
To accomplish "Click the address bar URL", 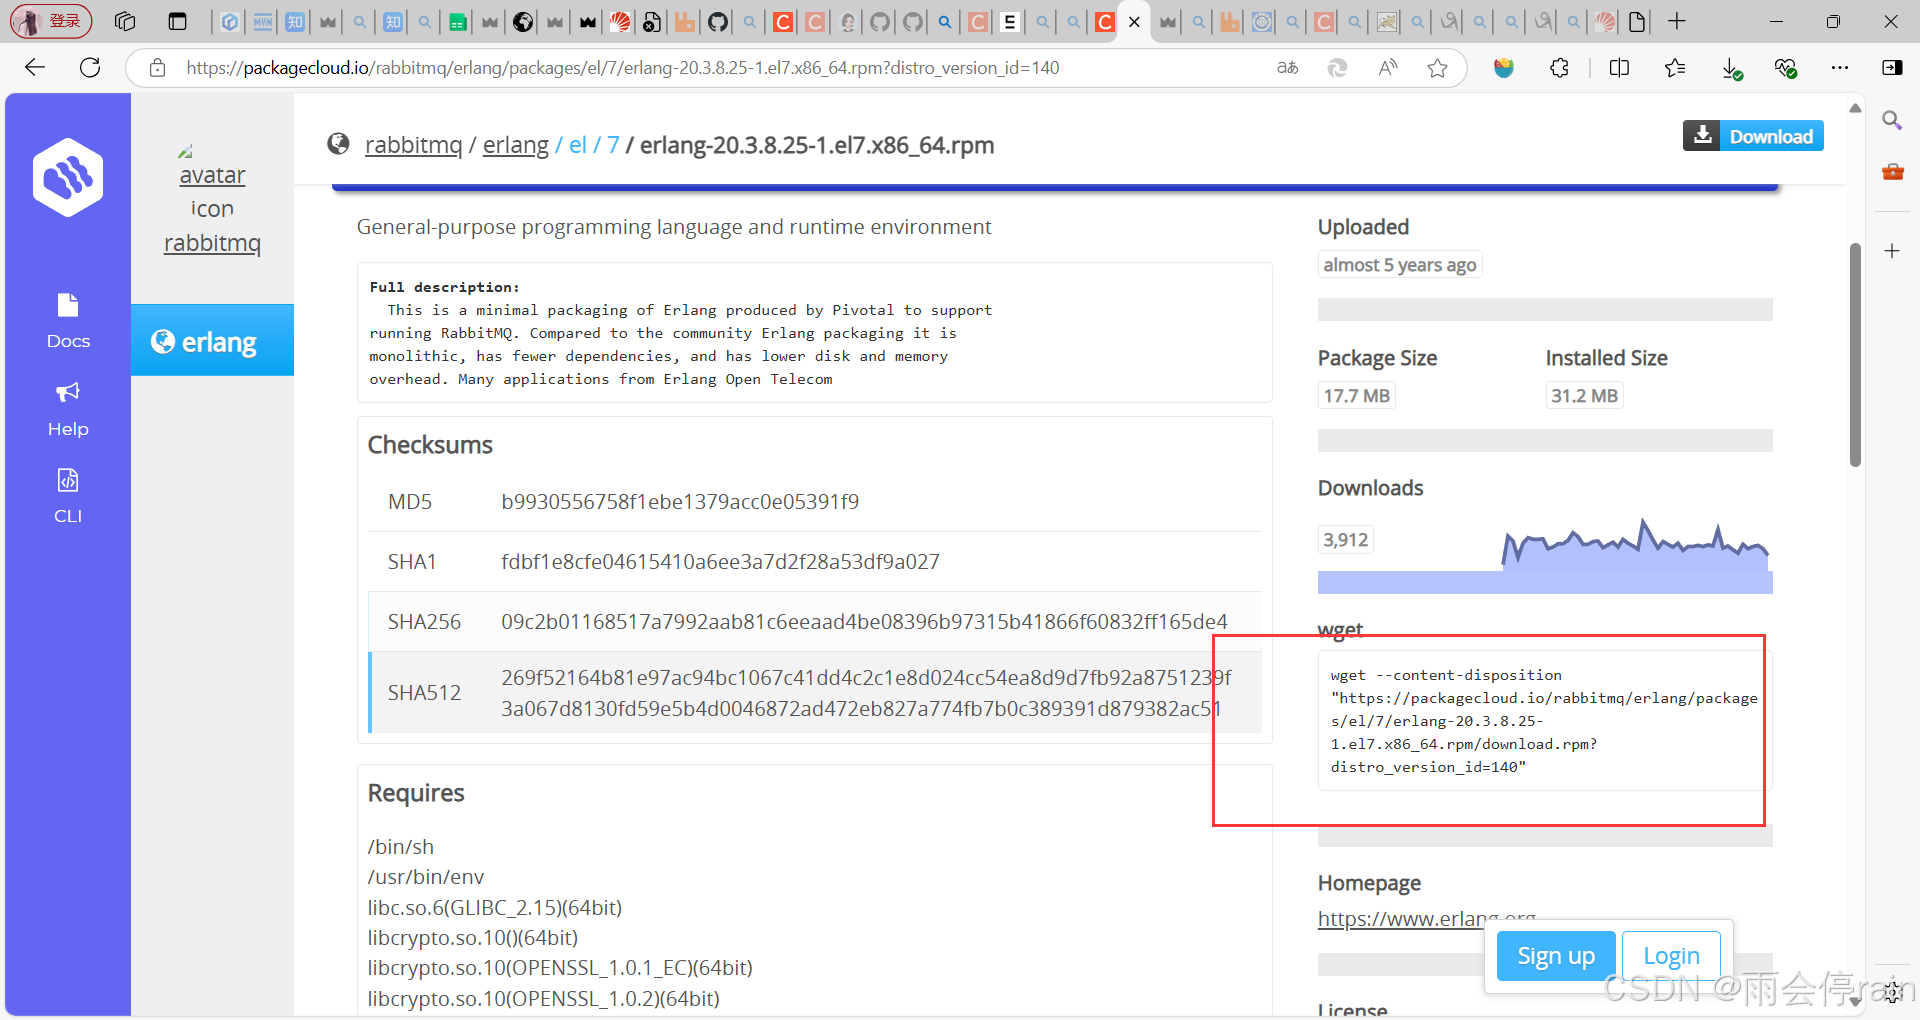I will tap(622, 68).
